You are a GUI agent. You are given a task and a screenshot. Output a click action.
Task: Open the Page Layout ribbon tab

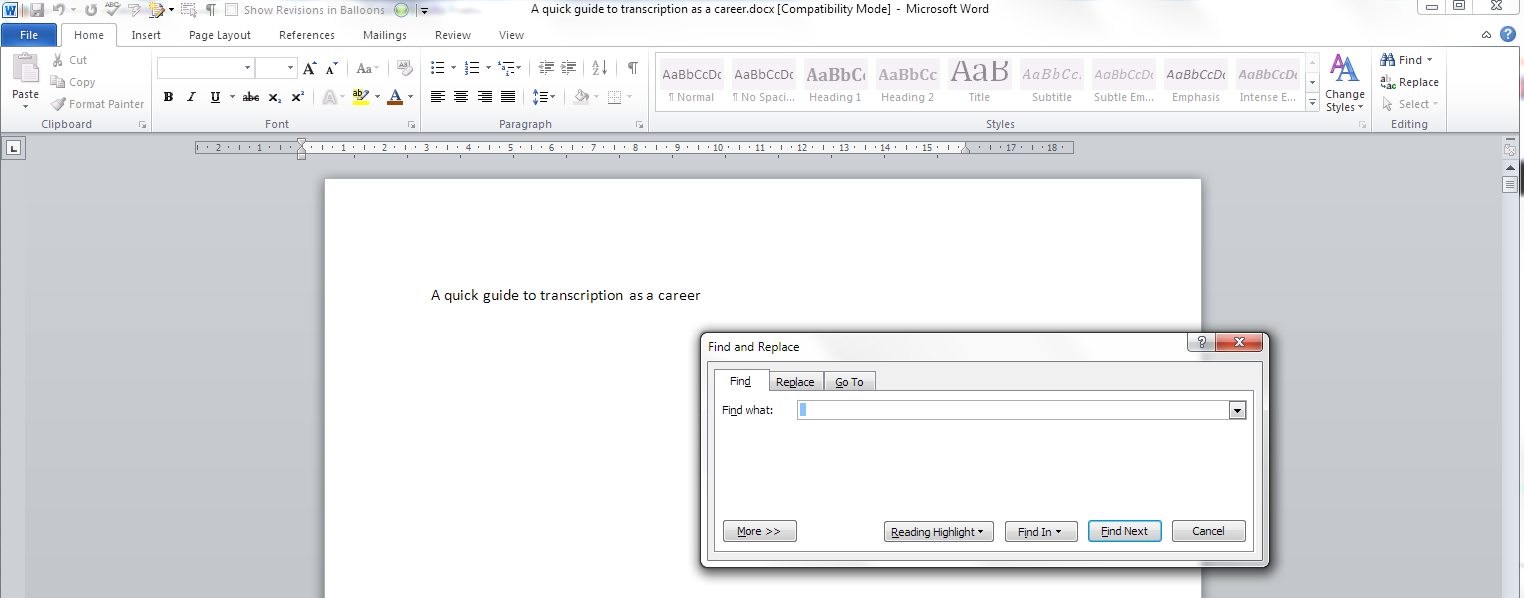[220, 35]
